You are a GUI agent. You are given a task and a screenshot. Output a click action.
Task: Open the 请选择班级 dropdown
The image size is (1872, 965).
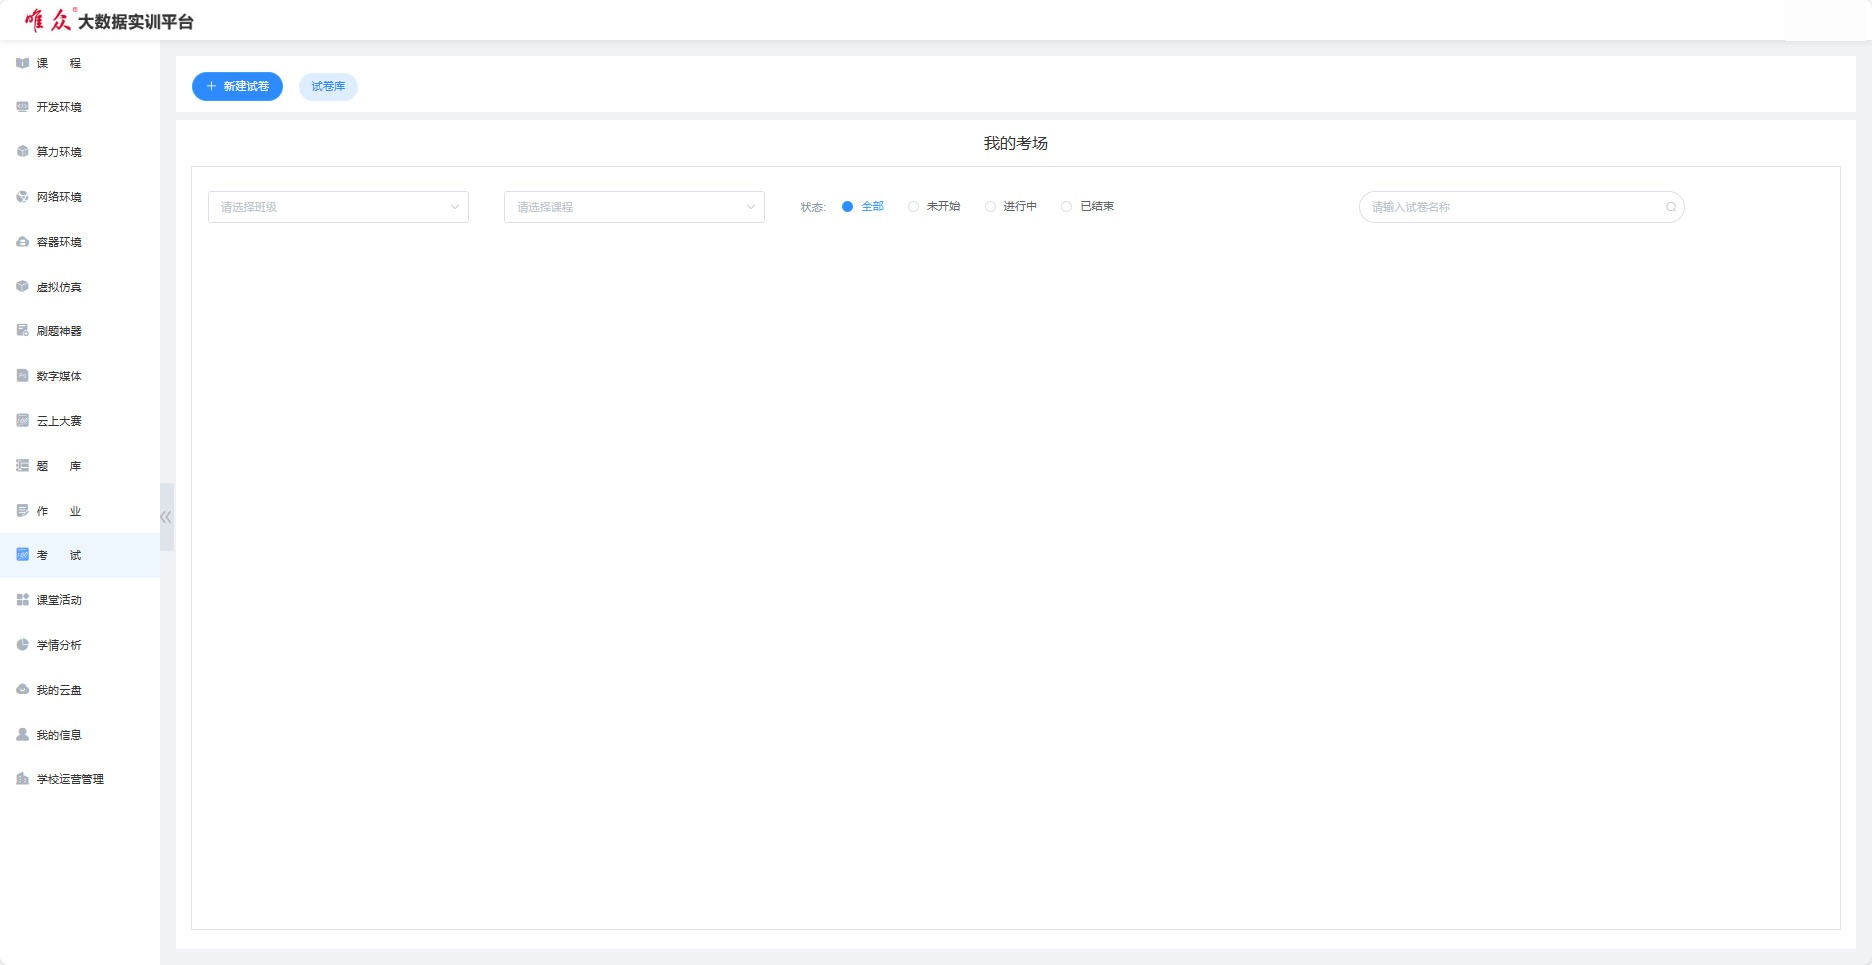[338, 207]
